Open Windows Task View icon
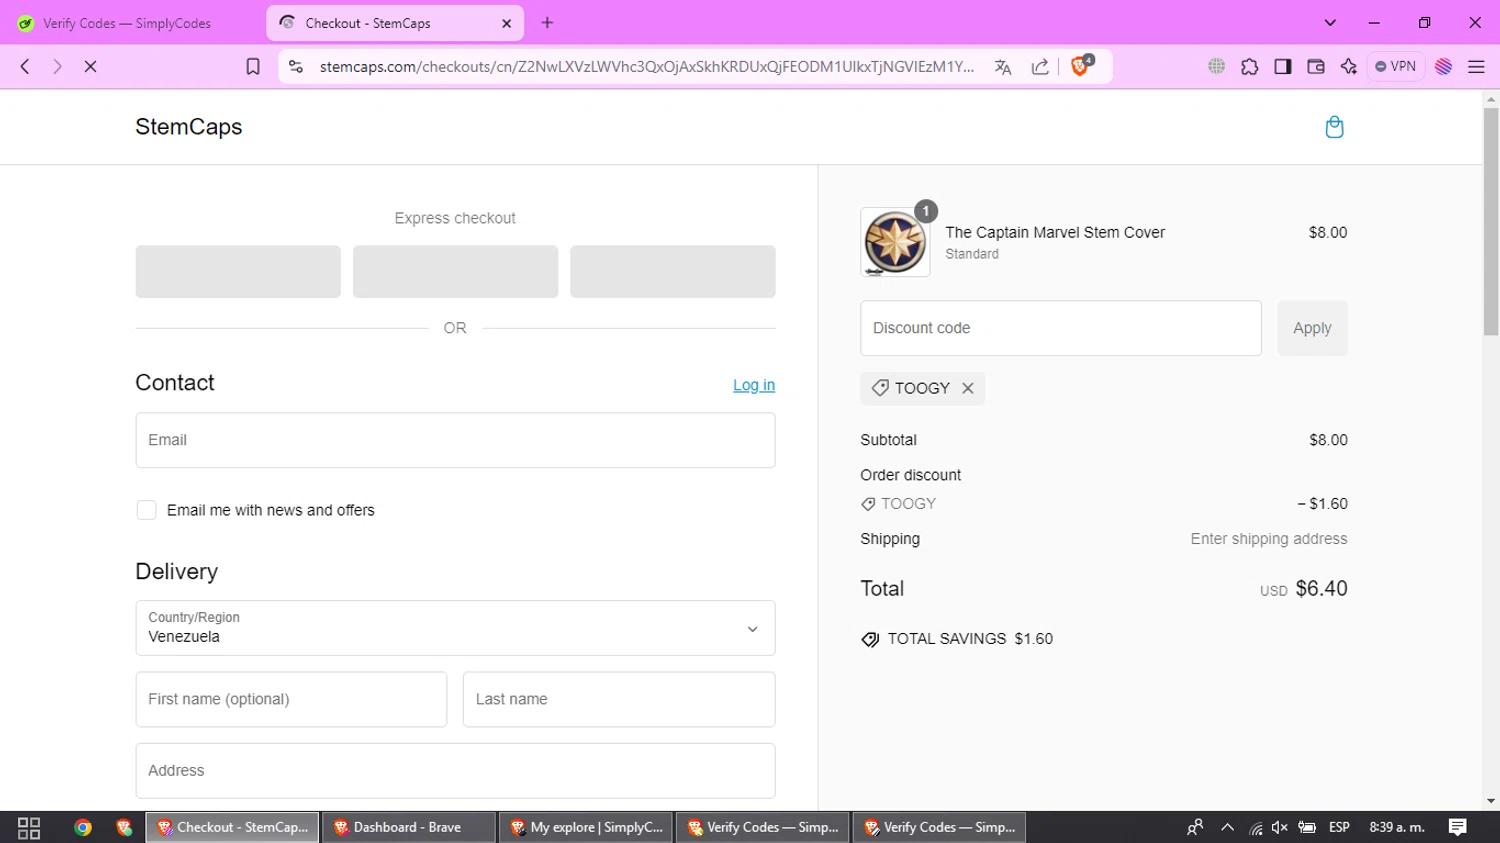This screenshot has width=1500, height=843. point(29,827)
